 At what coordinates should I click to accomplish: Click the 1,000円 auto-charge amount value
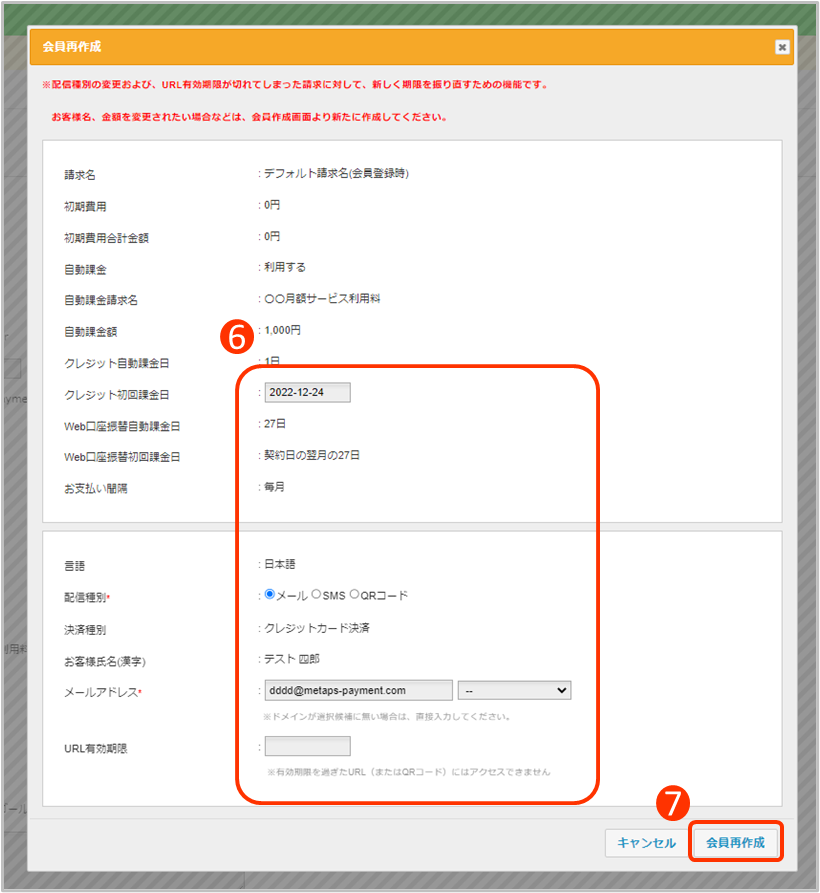pos(282,330)
